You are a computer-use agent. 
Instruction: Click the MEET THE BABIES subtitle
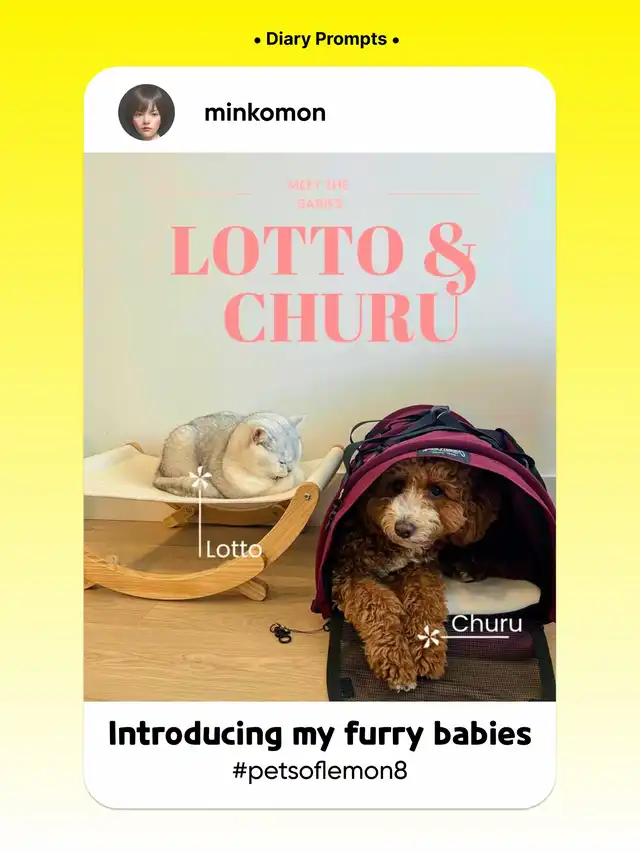319,194
